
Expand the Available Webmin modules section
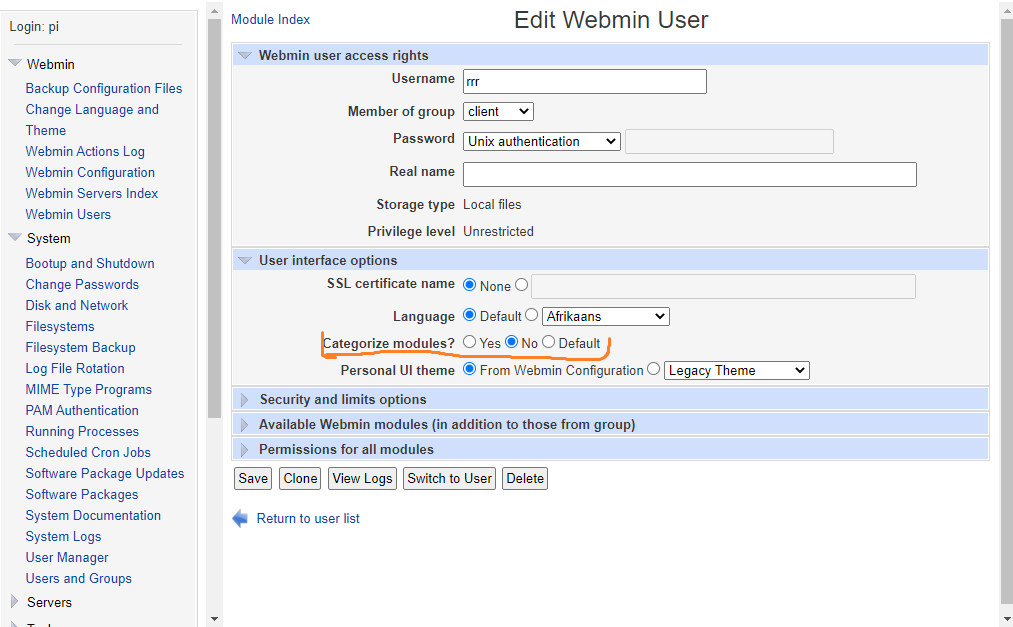pos(244,426)
